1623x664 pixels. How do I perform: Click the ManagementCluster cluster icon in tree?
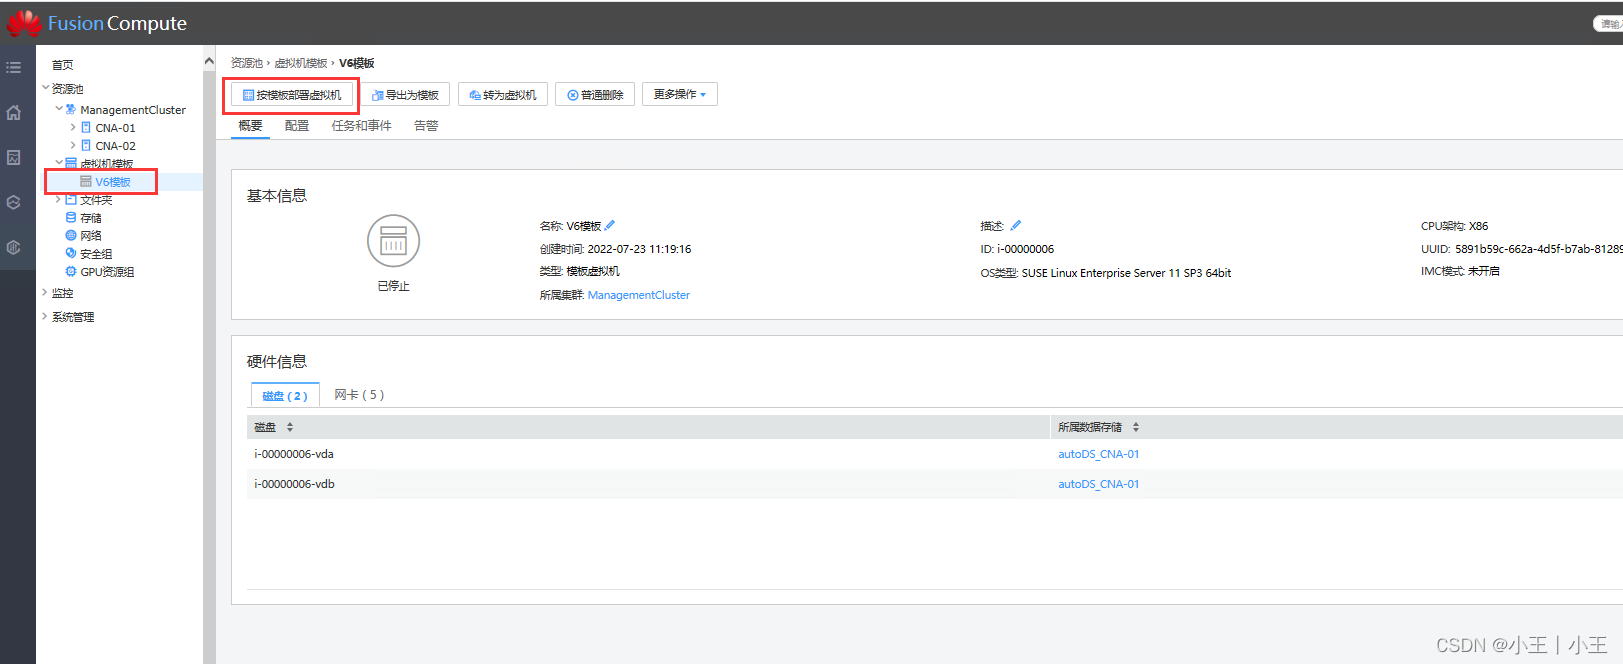71,109
